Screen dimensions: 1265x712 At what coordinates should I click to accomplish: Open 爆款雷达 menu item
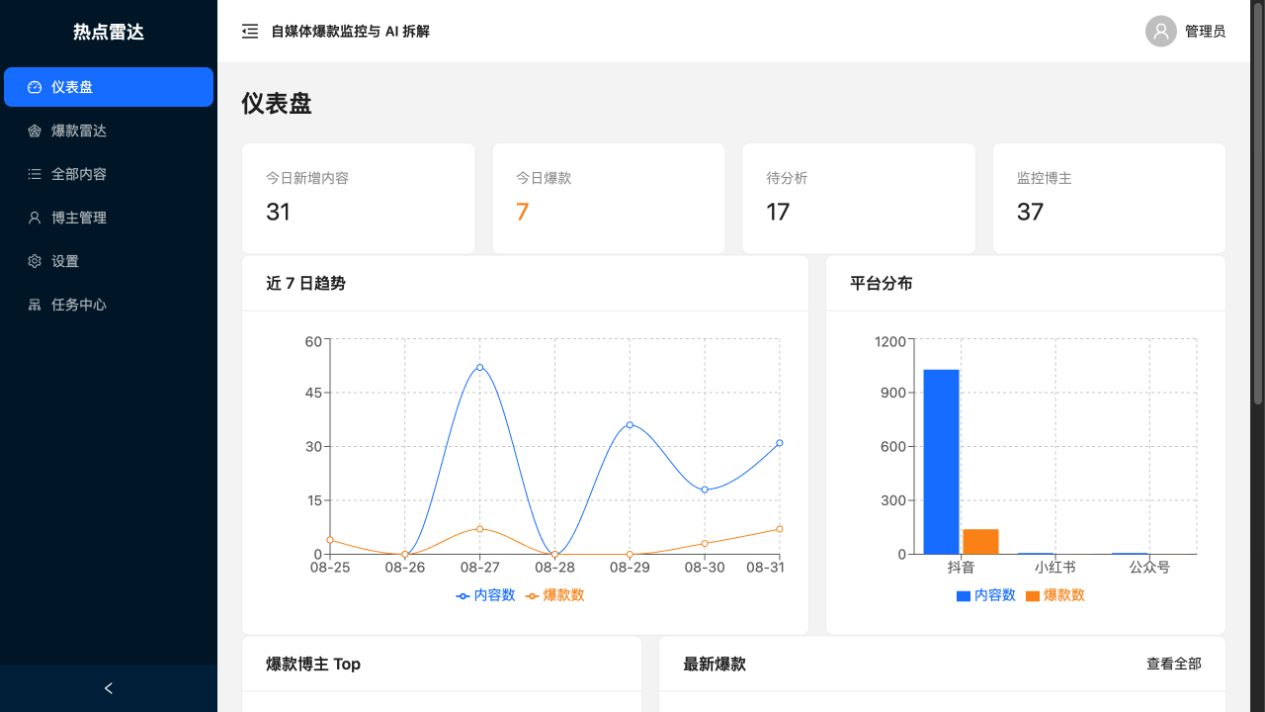[x=109, y=131]
